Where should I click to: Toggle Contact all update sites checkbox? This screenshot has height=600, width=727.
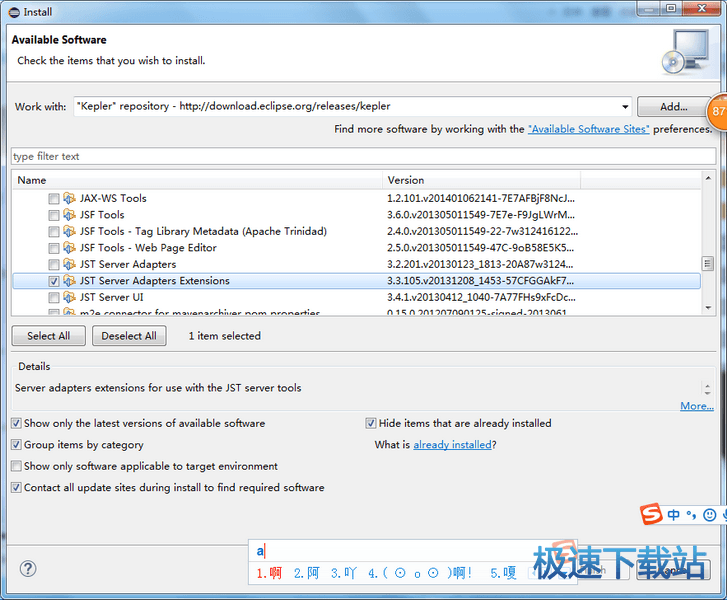[x=16, y=487]
